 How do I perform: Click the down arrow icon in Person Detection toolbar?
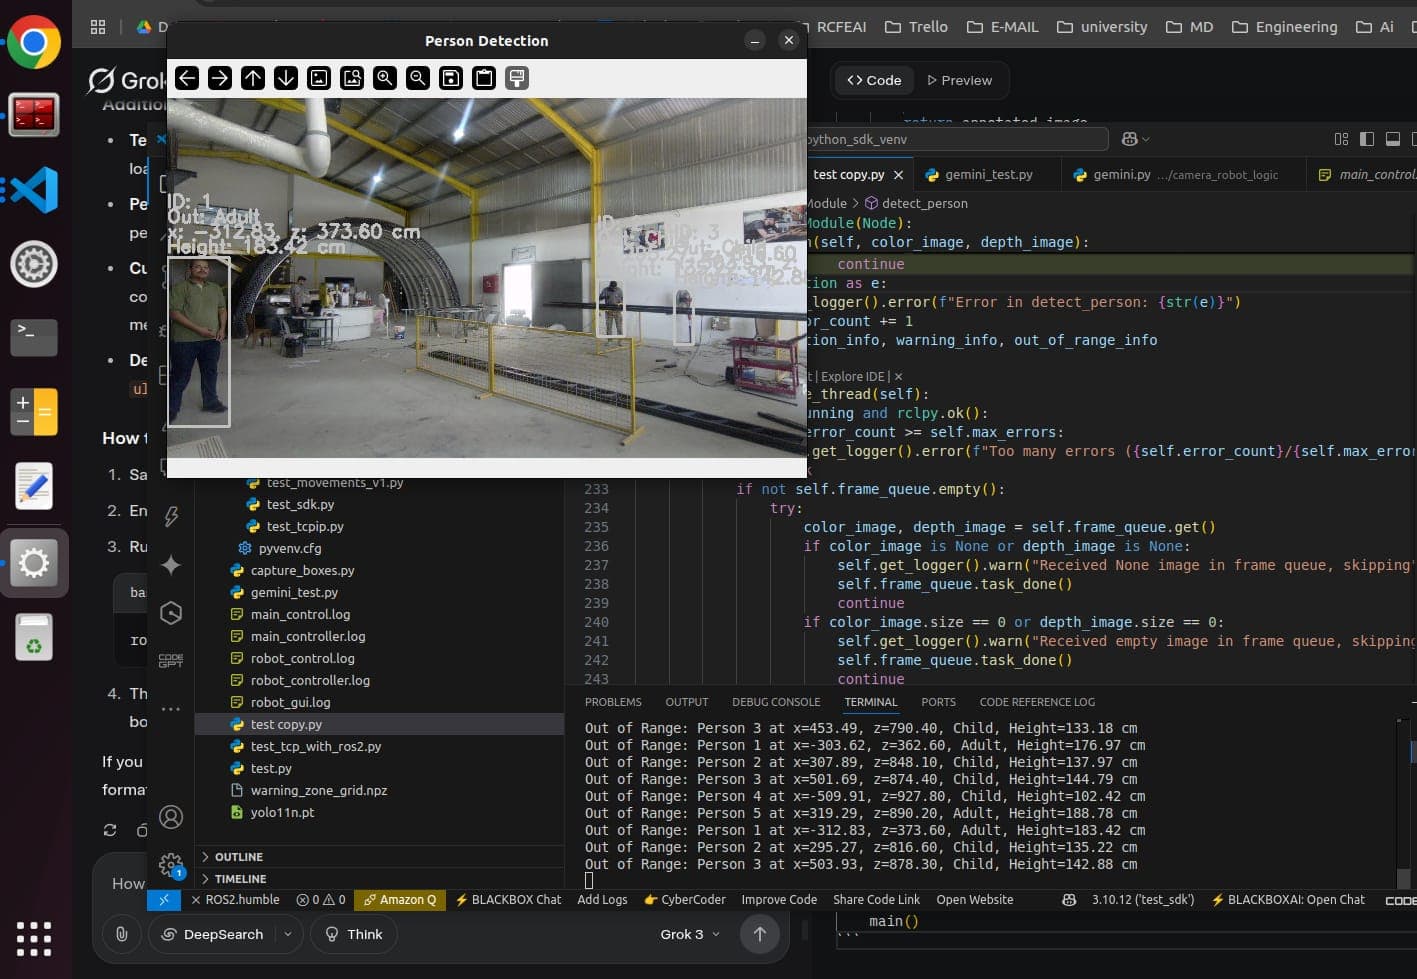[286, 78]
